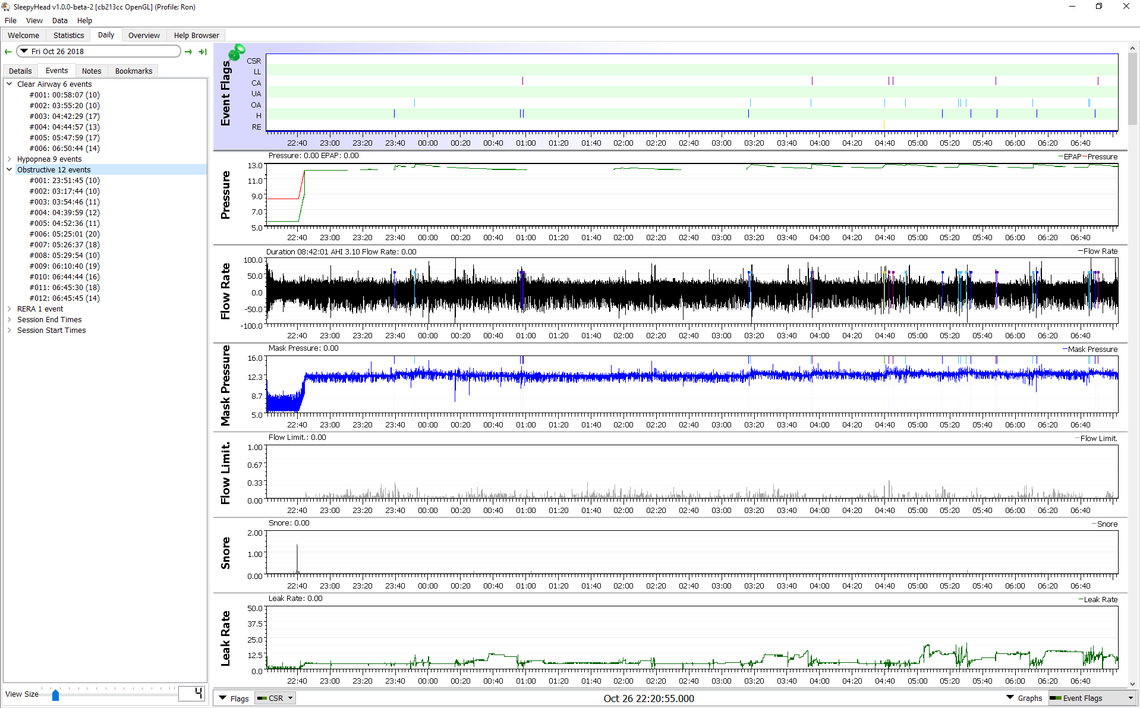This screenshot has height=708, width=1140.
Task: Select Obstructive event #001: 23:51:45 (10)
Action: click(x=65, y=180)
